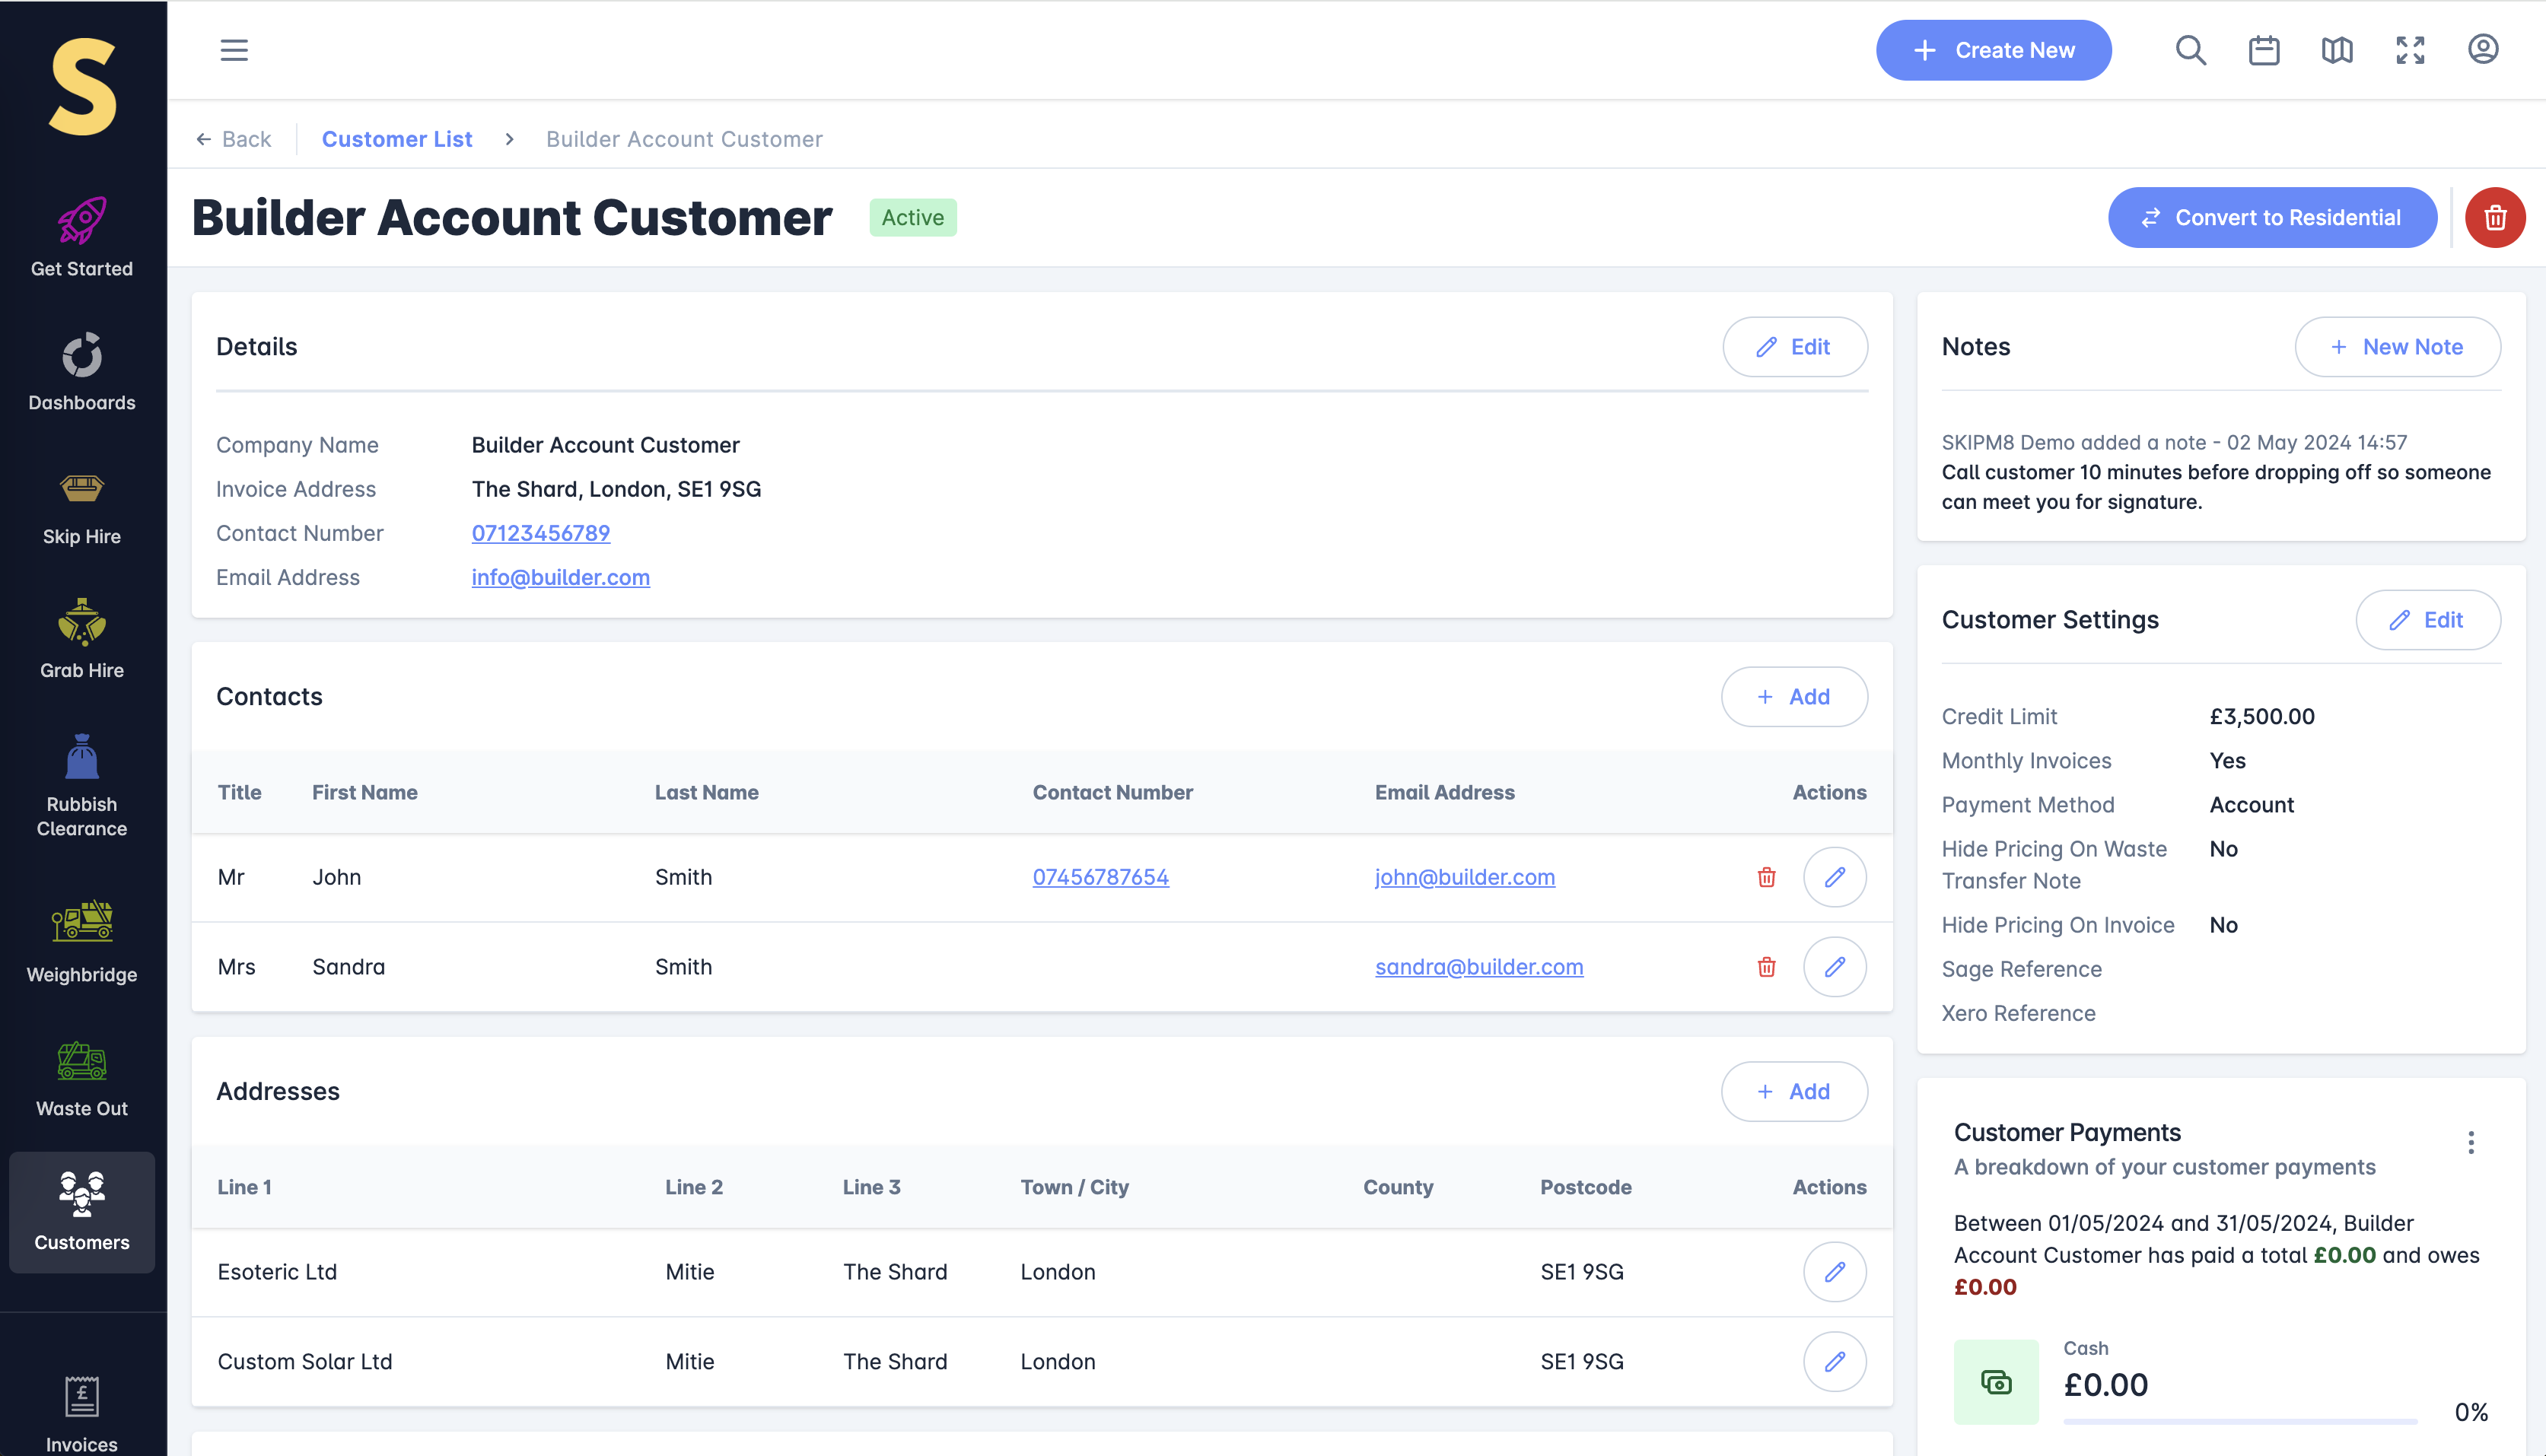The height and width of the screenshot is (1456, 2546).
Task: Open the user profile icon
Action: [x=2483, y=49]
